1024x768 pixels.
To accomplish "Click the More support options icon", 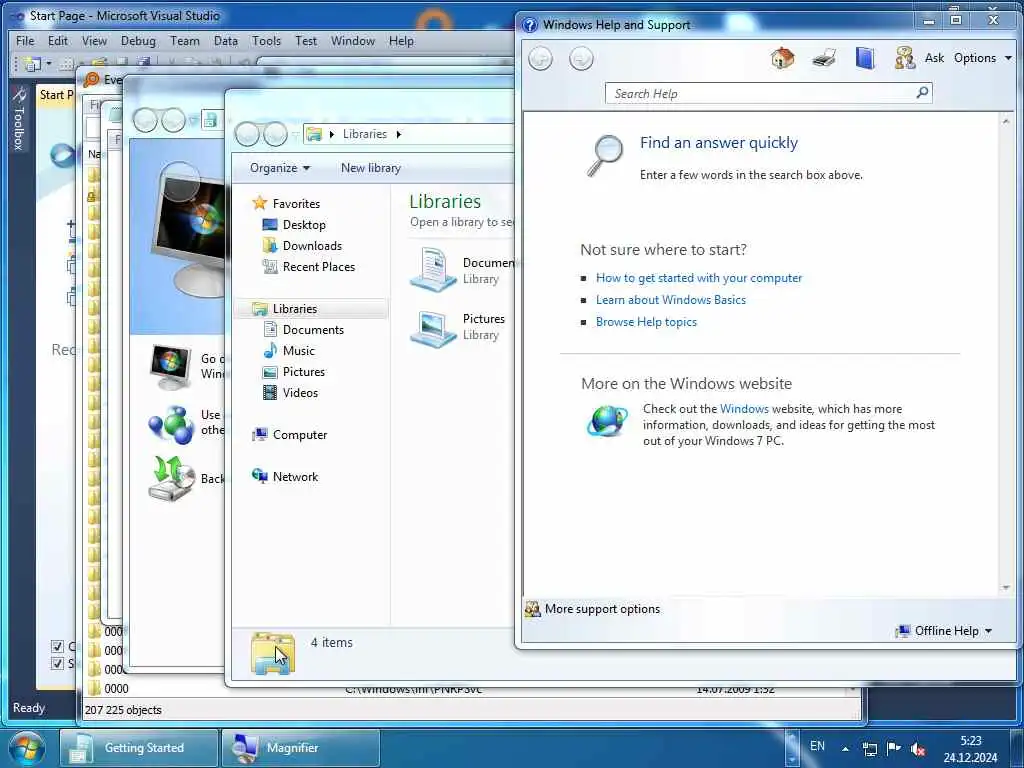I will [x=533, y=609].
